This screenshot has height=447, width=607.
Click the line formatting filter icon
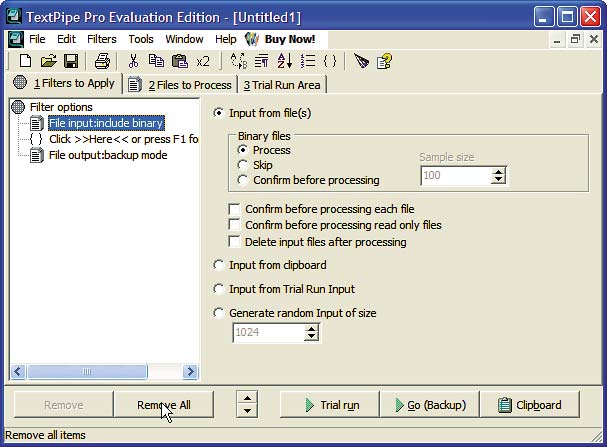click(261, 61)
